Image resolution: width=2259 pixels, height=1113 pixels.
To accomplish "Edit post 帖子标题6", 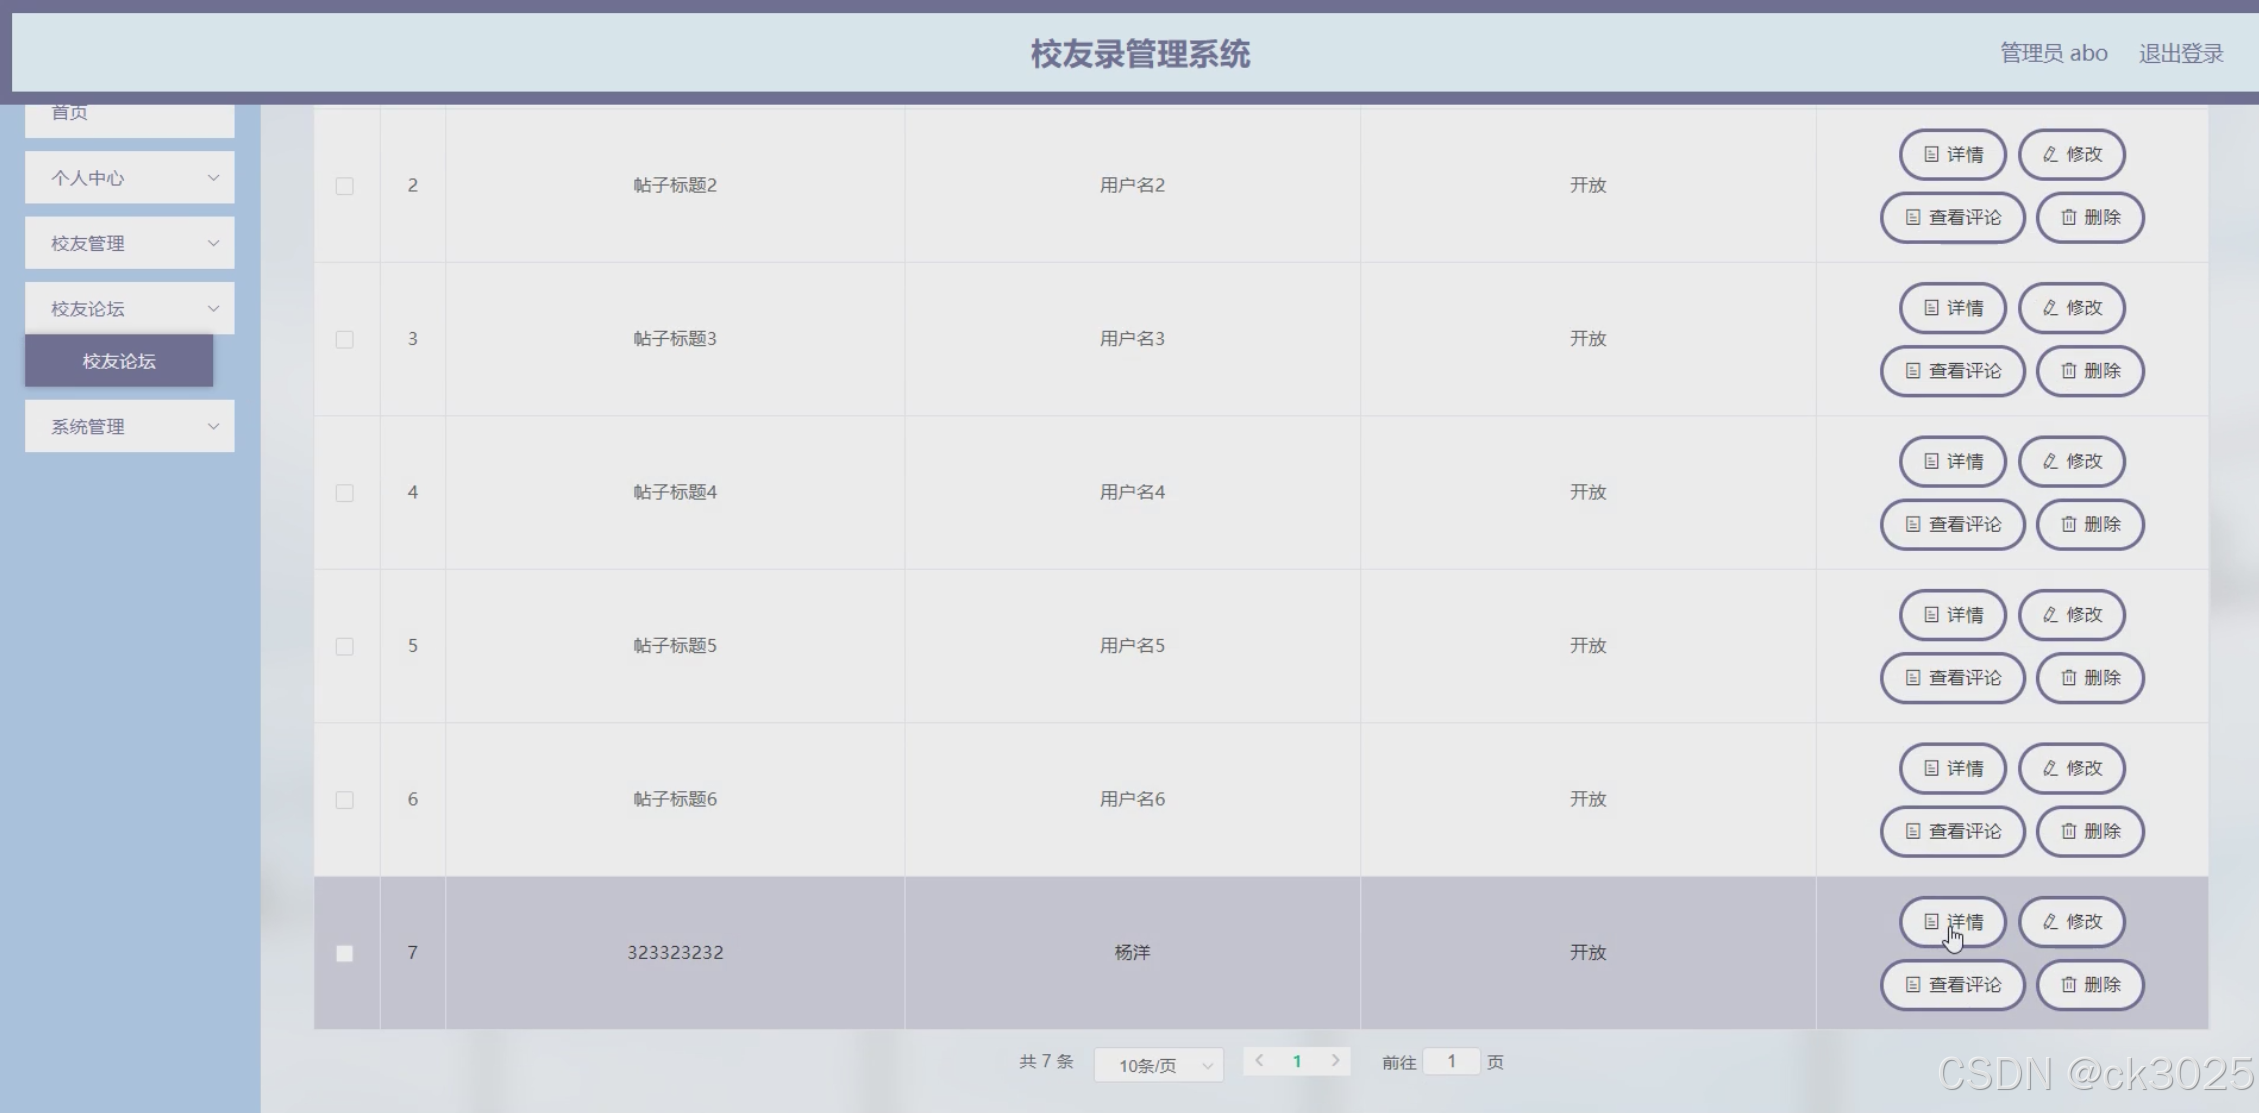I will point(2071,768).
